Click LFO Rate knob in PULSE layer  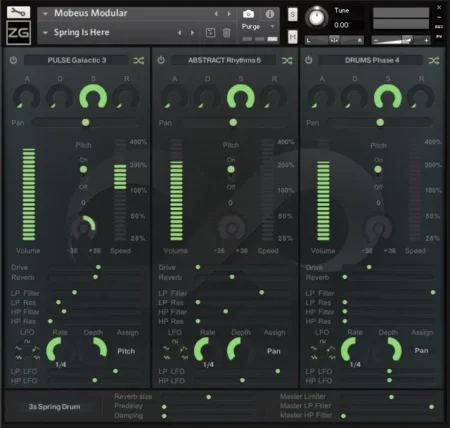pos(60,350)
